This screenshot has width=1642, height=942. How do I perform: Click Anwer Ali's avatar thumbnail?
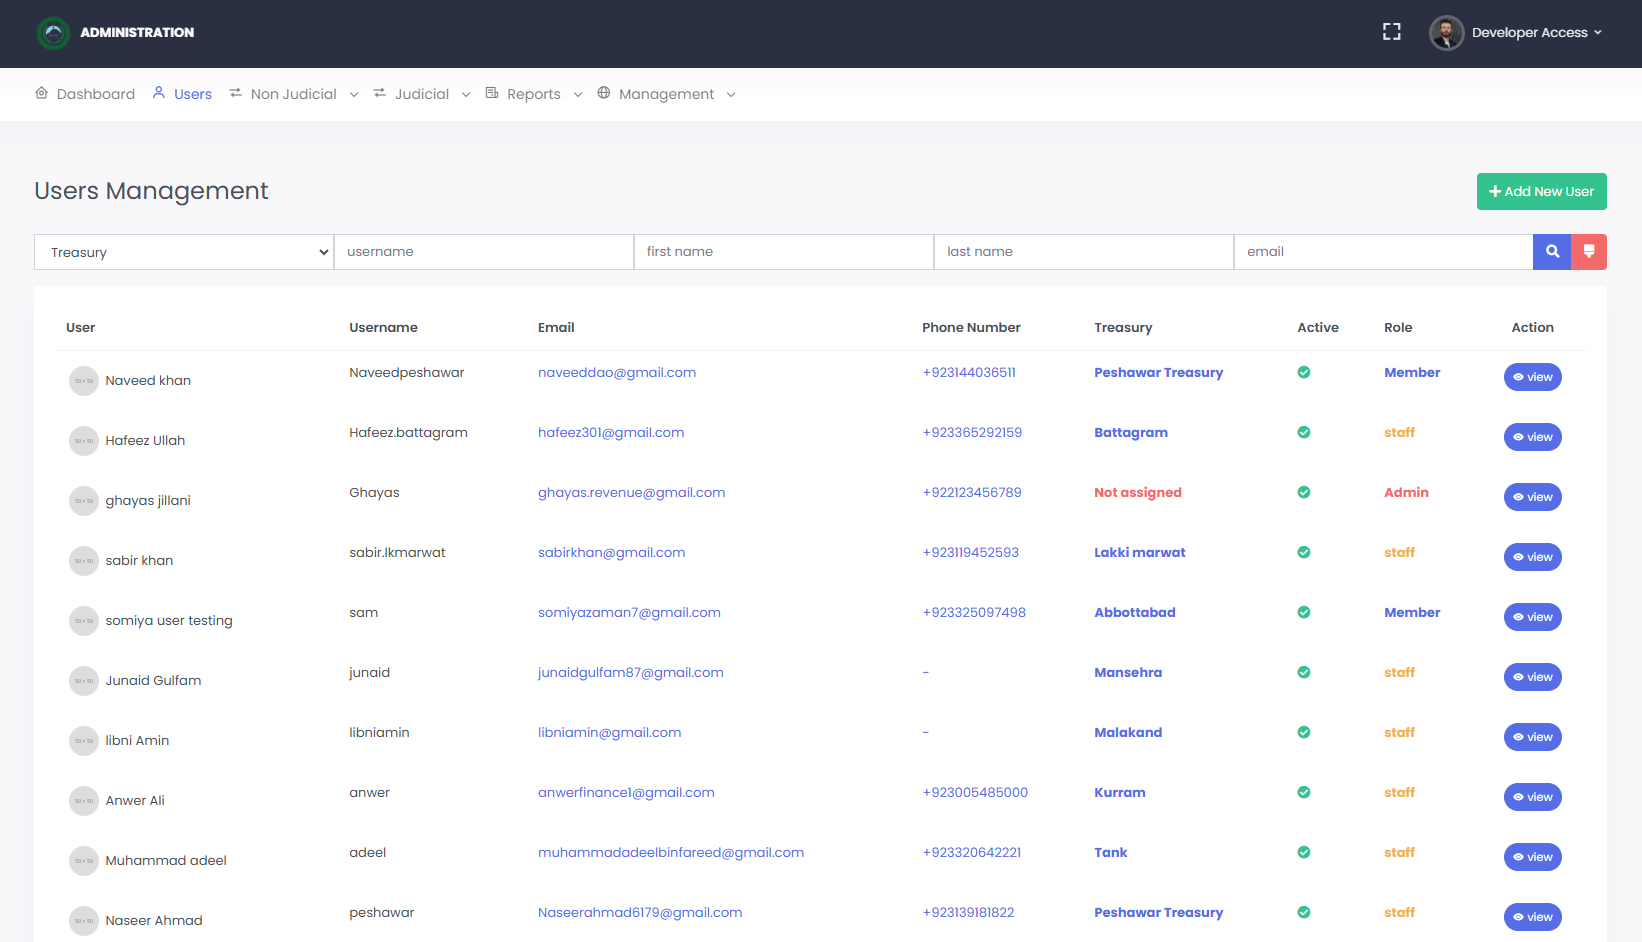(84, 801)
